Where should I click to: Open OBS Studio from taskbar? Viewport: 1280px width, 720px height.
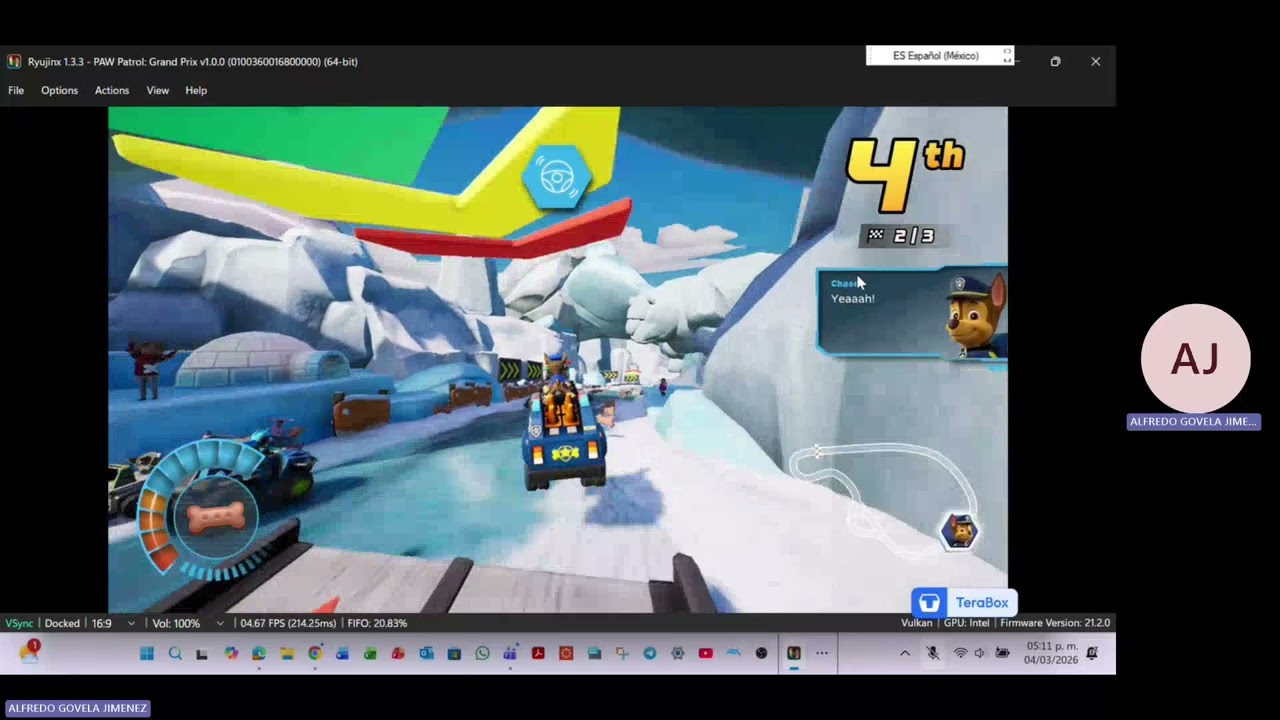(x=761, y=653)
